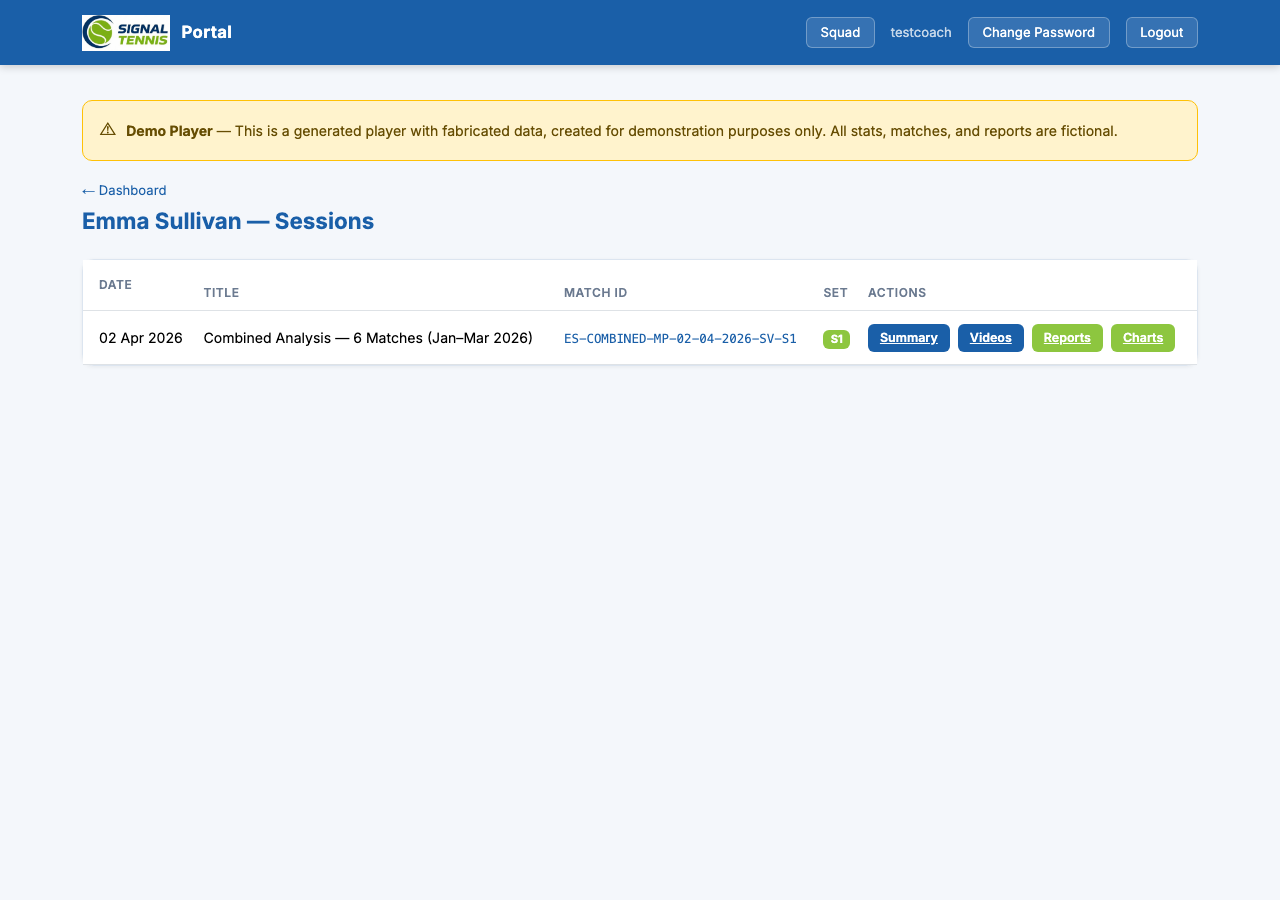1280x900 pixels.
Task: Click the testcoach username
Action: (x=920, y=32)
